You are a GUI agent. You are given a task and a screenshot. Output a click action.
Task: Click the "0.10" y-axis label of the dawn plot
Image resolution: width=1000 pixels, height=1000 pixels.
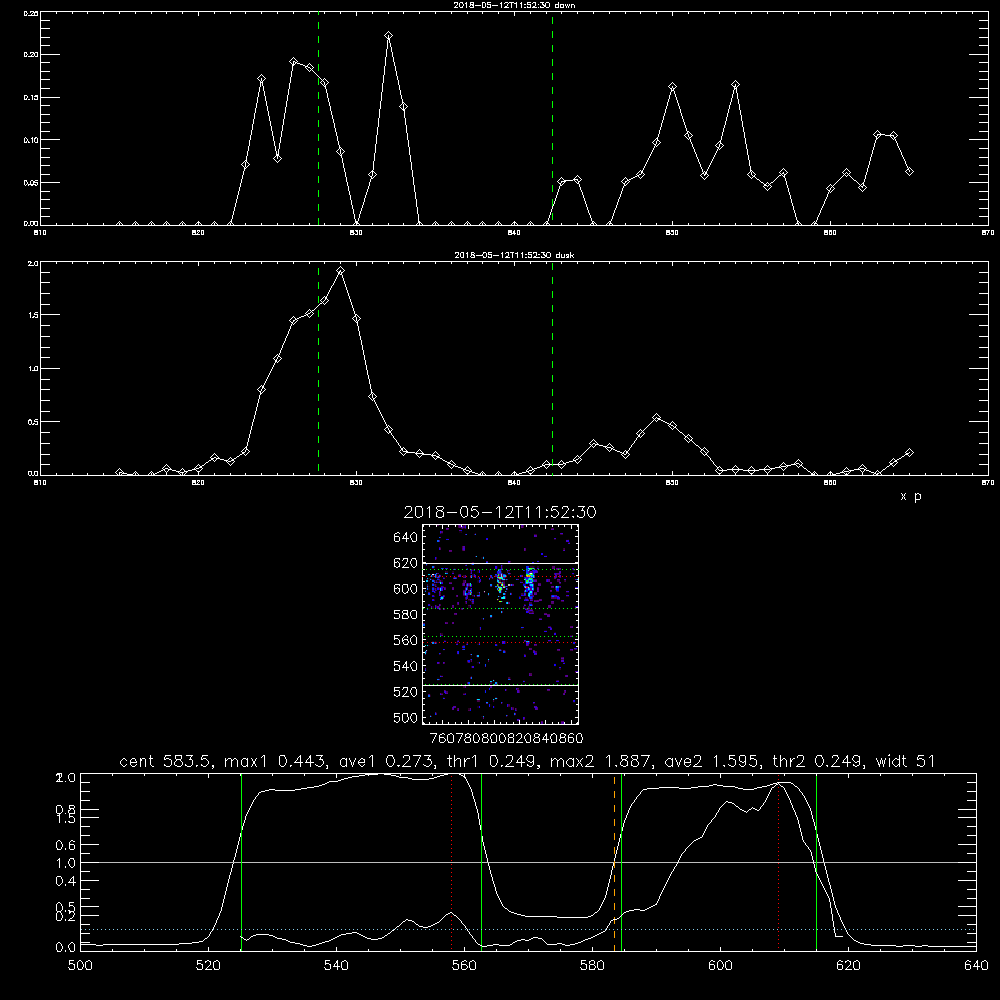point(31,140)
